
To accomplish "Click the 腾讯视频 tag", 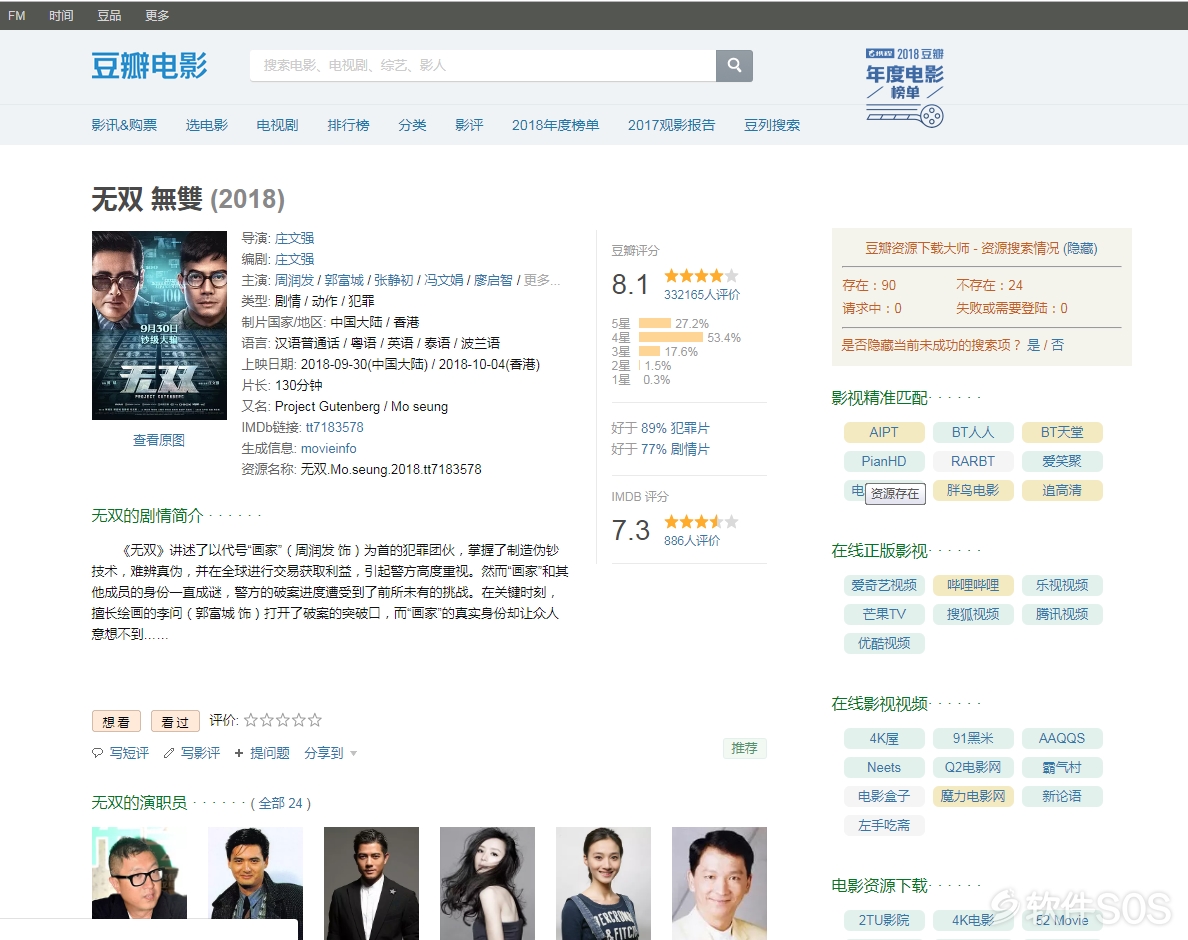I will pyautogui.click(x=1062, y=614).
